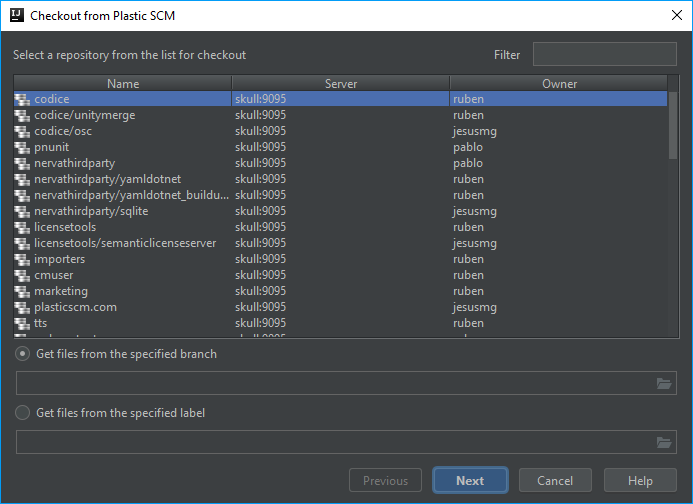The image size is (693, 504).
Task: Click owner jesusmg in plasticscm.com row
Action: (475, 308)
